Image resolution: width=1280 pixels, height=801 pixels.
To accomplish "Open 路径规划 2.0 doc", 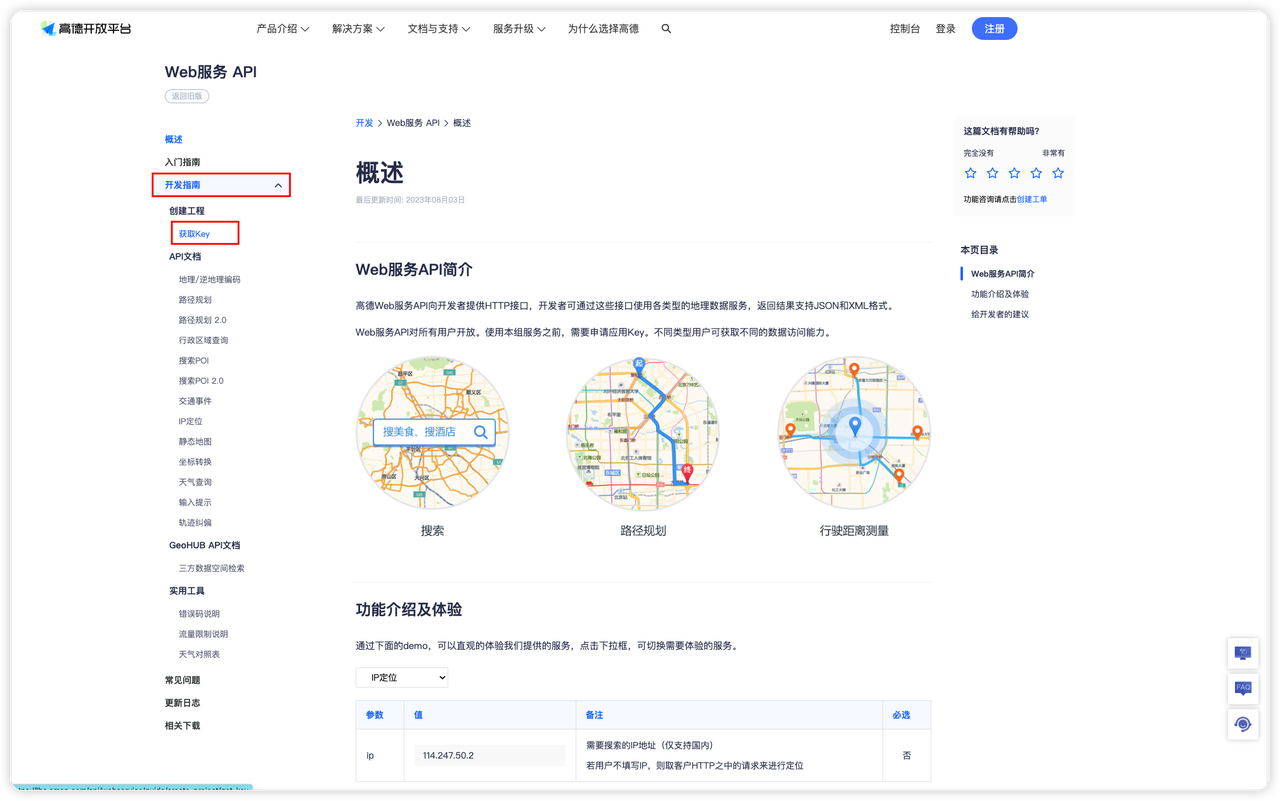I will click(x=203, y=320).
